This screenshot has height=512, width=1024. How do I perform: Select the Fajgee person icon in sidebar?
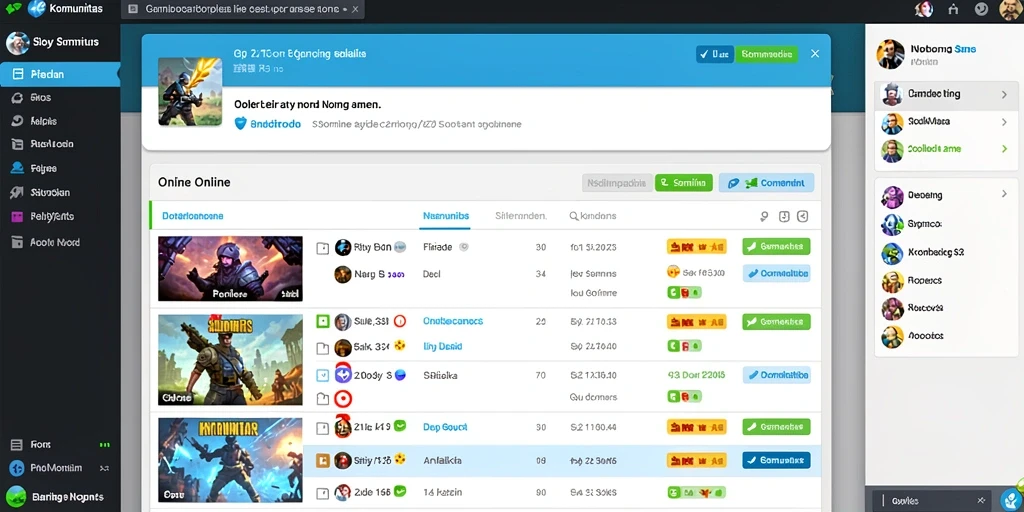[18, 168]
